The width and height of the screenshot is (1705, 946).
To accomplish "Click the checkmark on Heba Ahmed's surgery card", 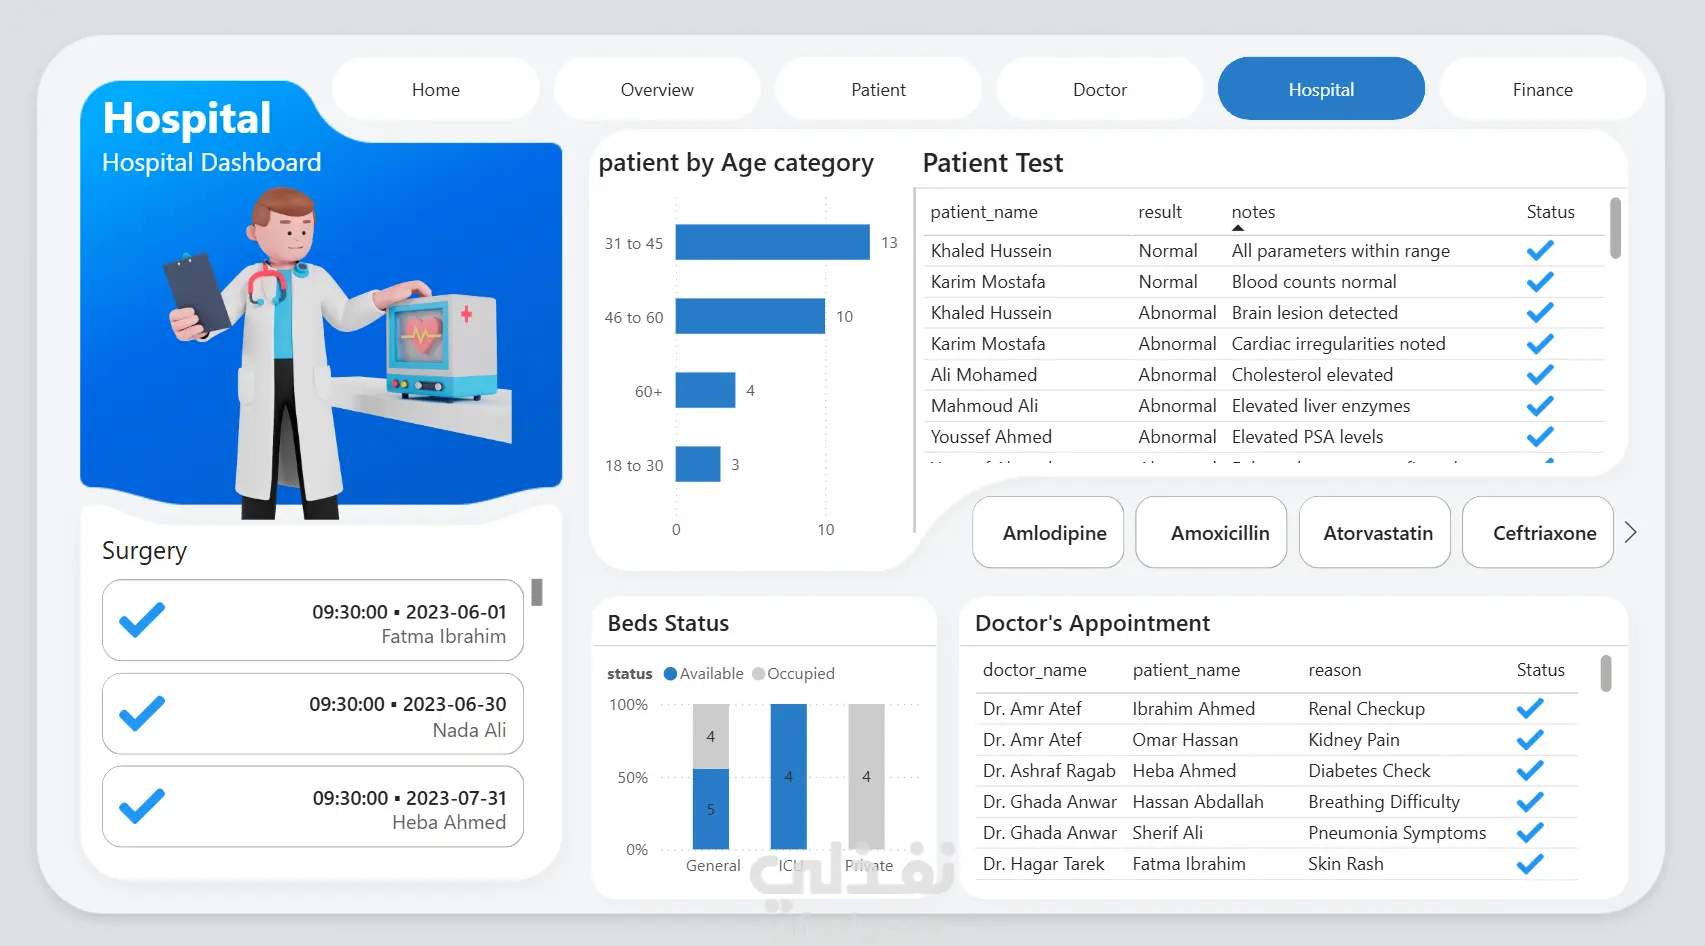I will click(x=142, y=806).
